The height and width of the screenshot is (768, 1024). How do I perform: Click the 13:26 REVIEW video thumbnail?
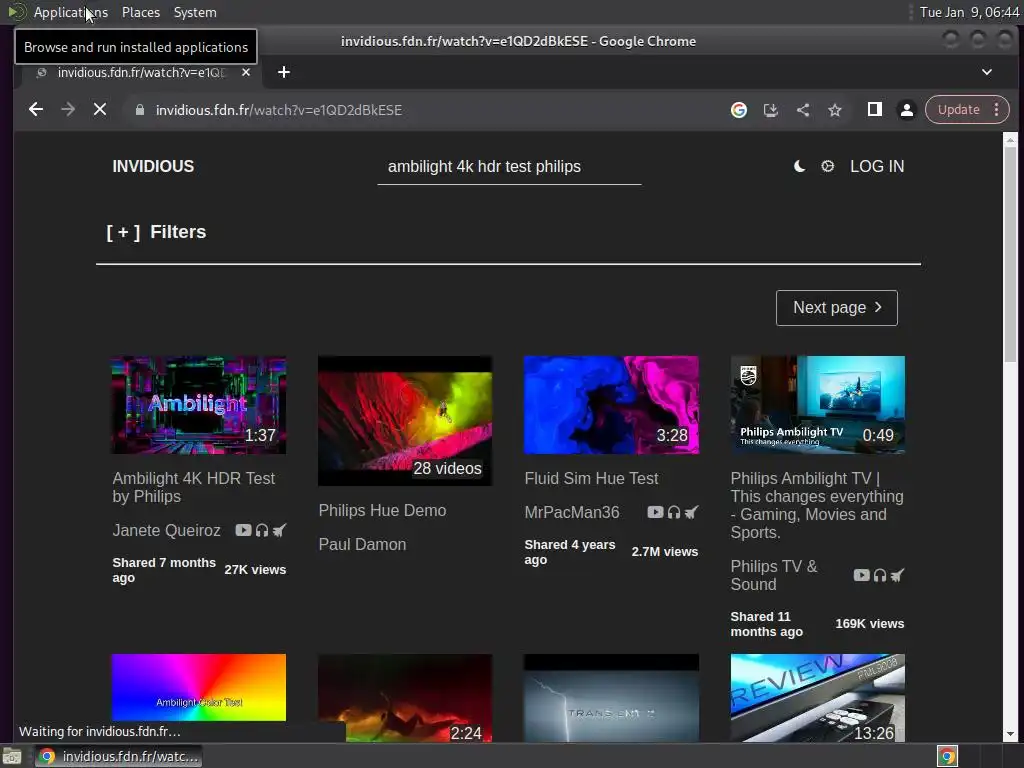[818, 697]
